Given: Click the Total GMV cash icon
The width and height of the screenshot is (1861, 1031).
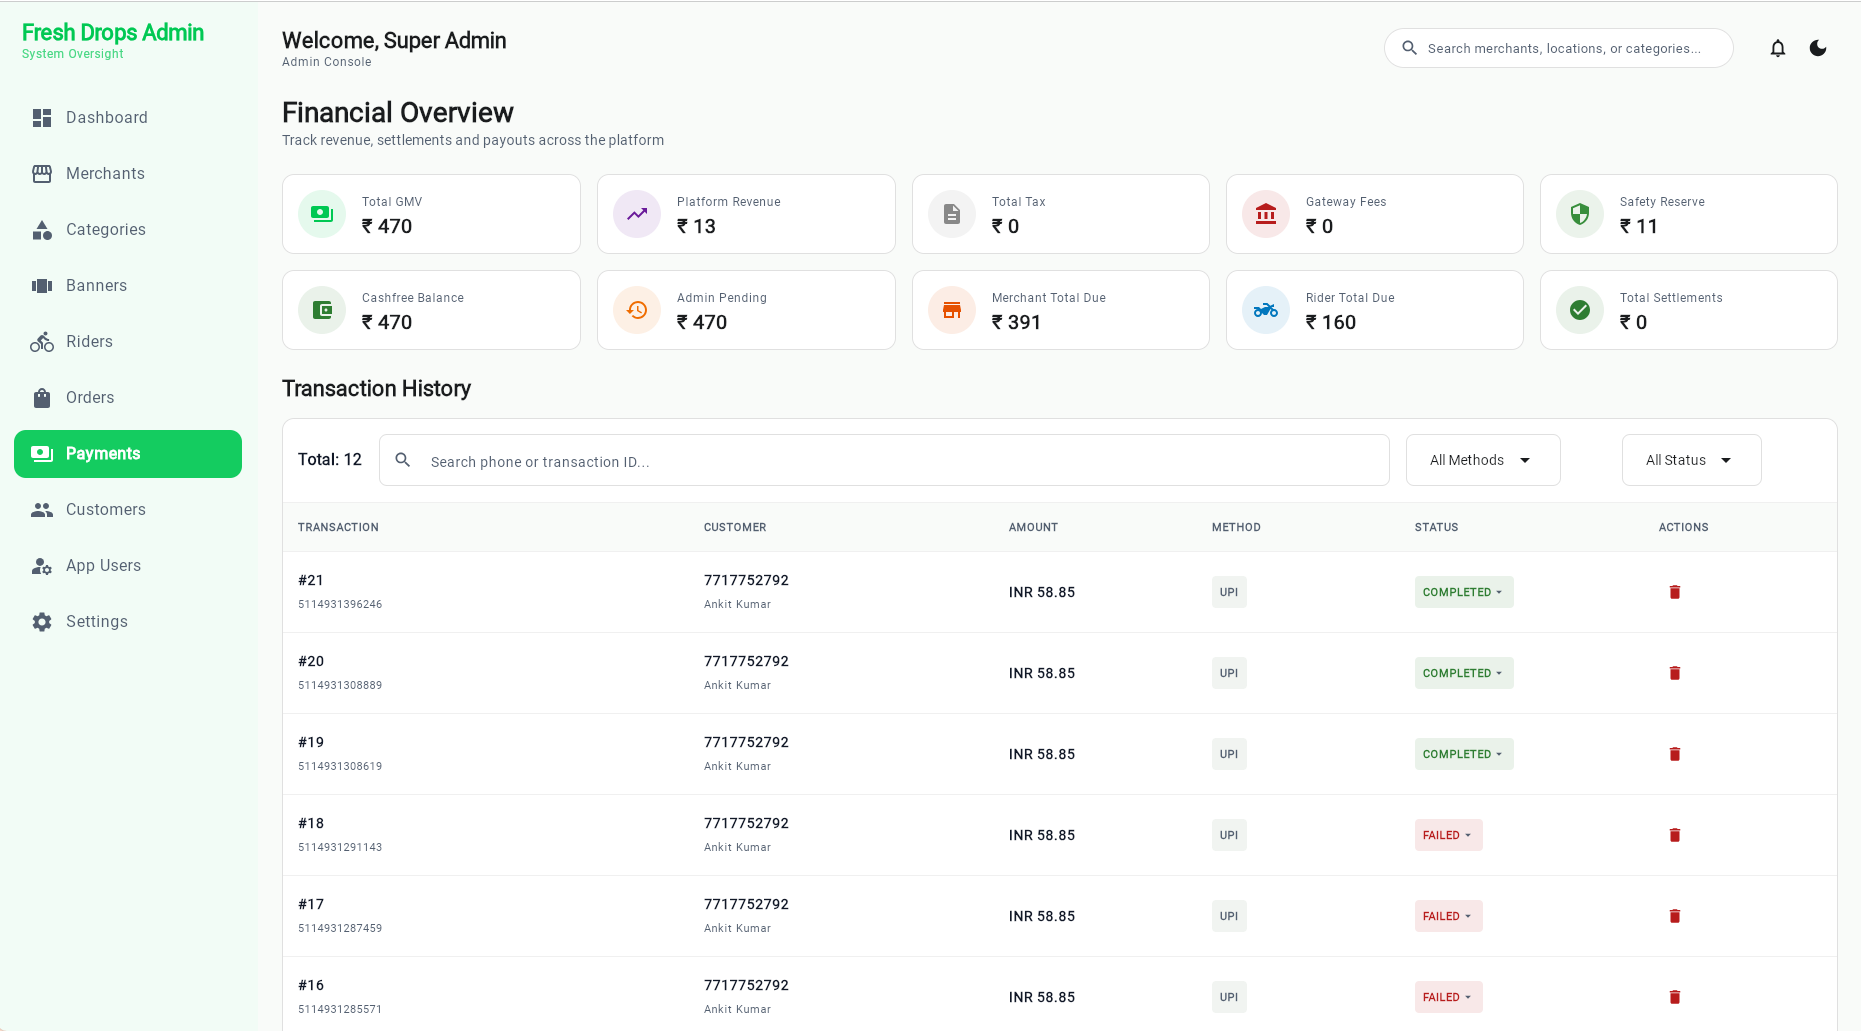Looking at the screenshot, I should [322, 214].
